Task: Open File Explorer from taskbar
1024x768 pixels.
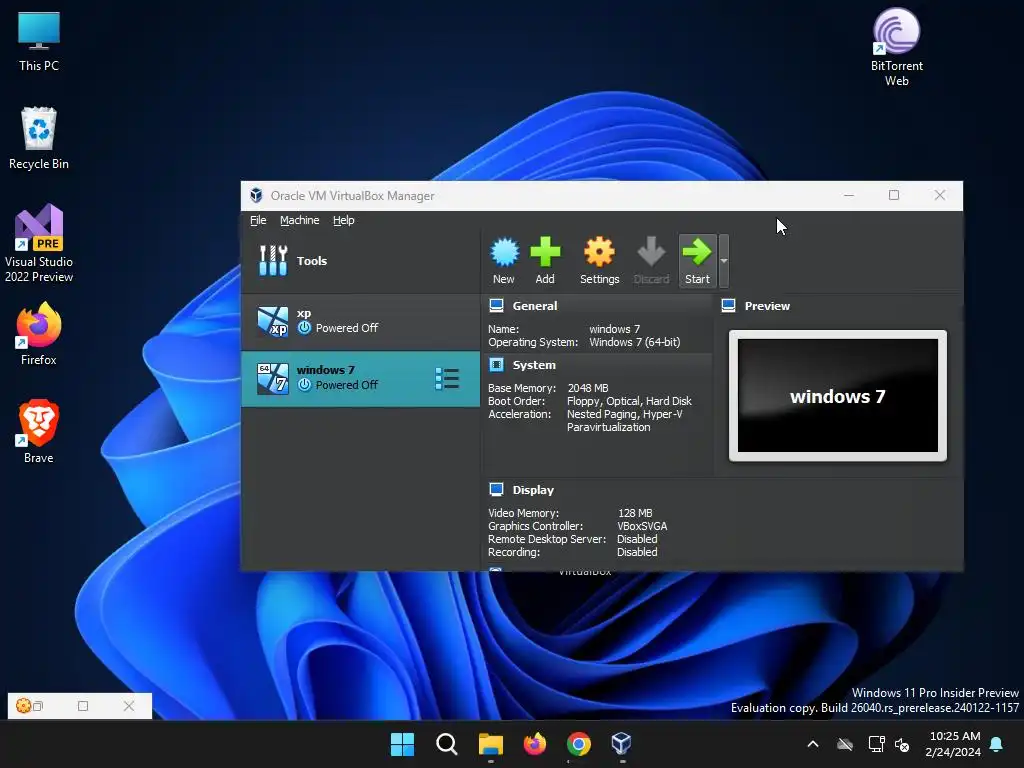Action: (x=490, y=744)
